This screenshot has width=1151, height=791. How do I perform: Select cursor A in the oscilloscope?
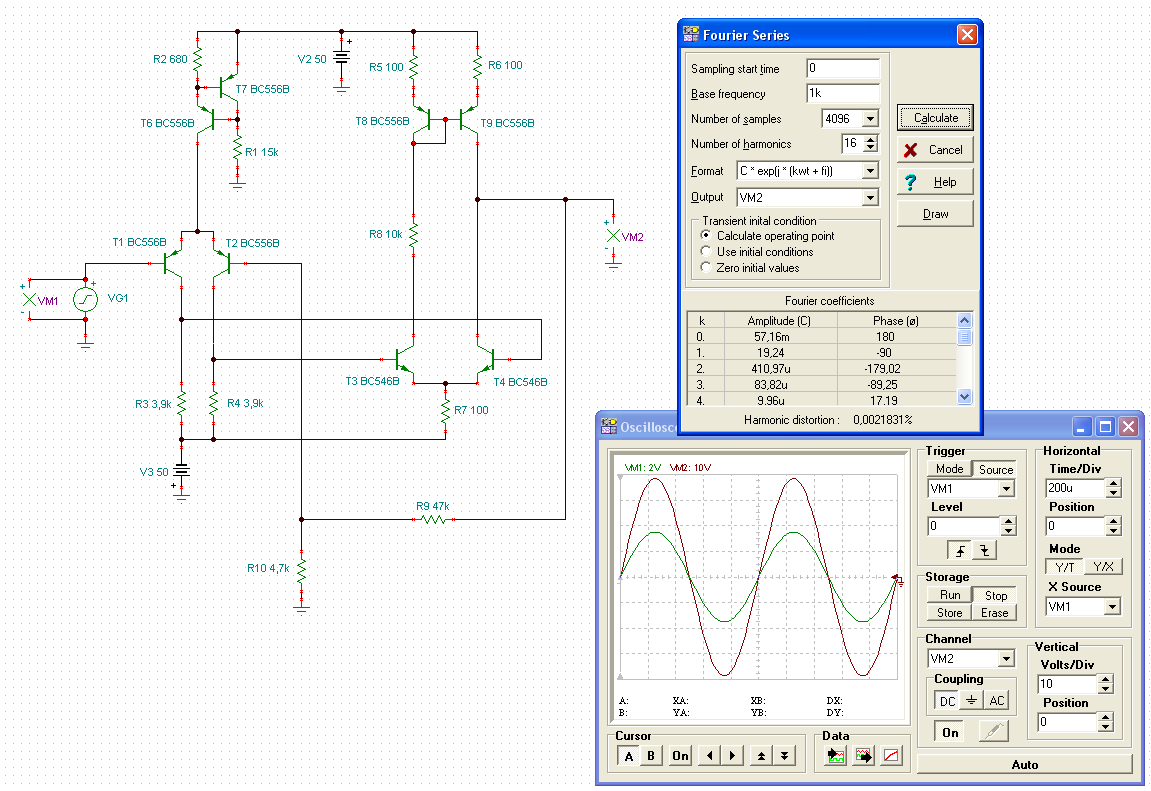(629, 756)
